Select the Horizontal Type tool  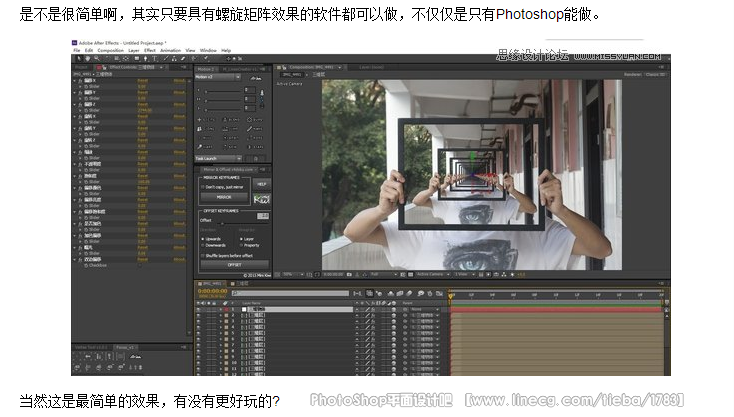[x=154, y=59]
